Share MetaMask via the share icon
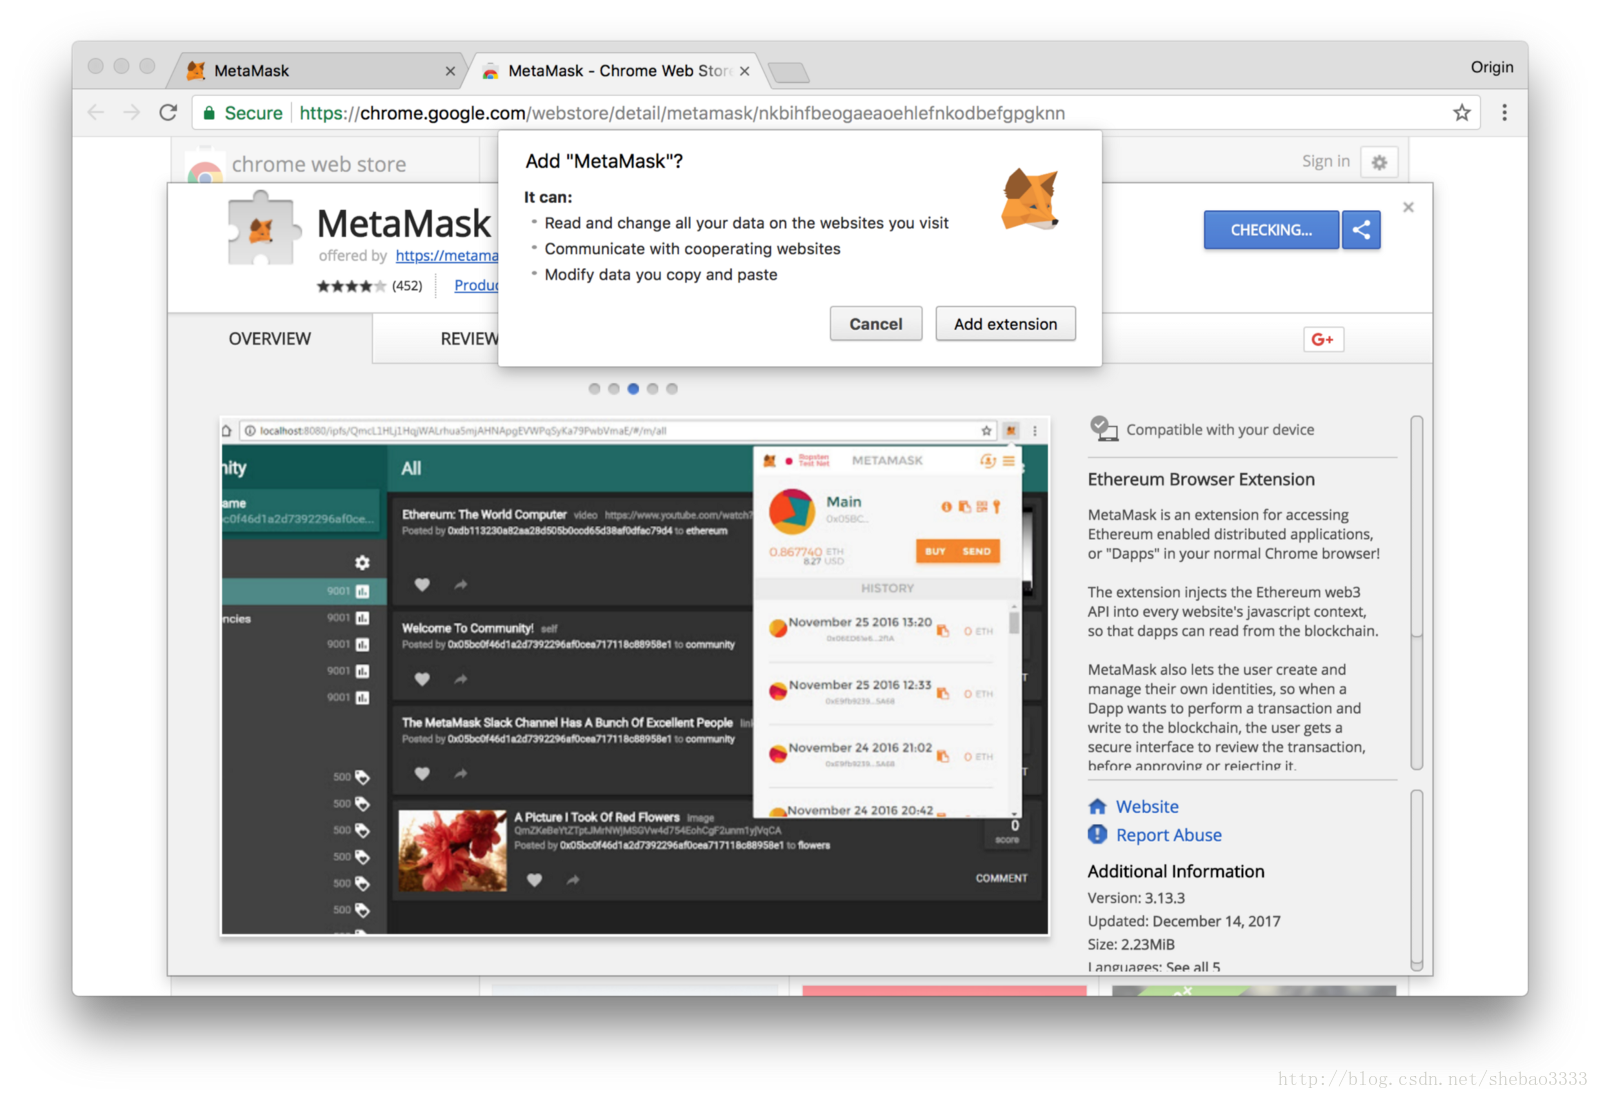The width and height of the screenshot is (1600, 1099). 1361,230
